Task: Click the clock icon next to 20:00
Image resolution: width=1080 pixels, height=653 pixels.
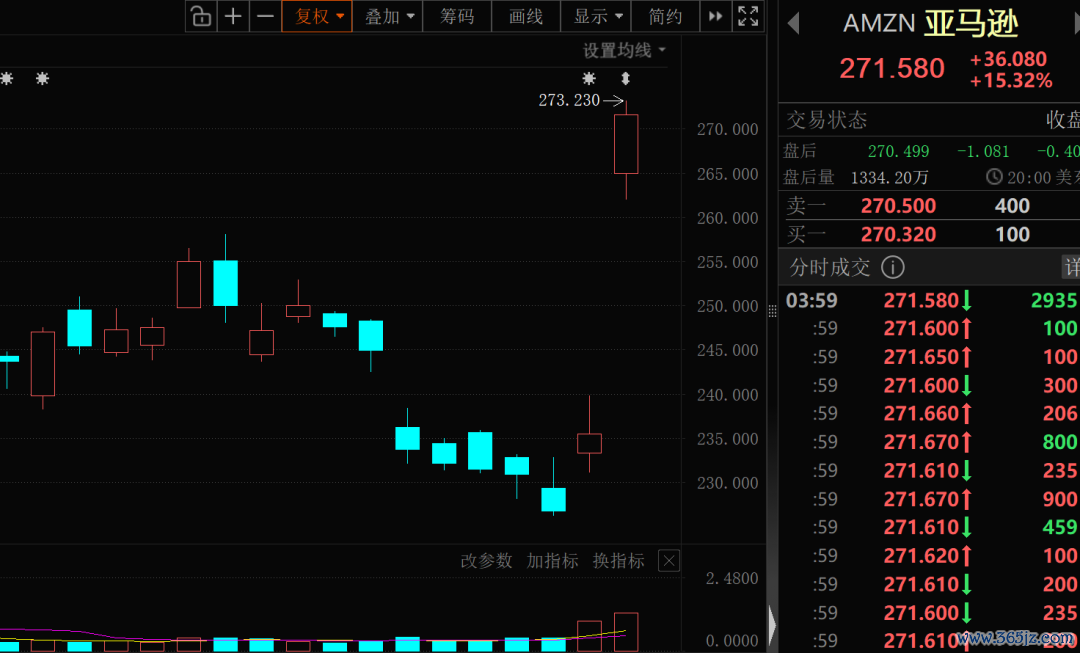Action: pyautogui.click(x=994, y=177)
